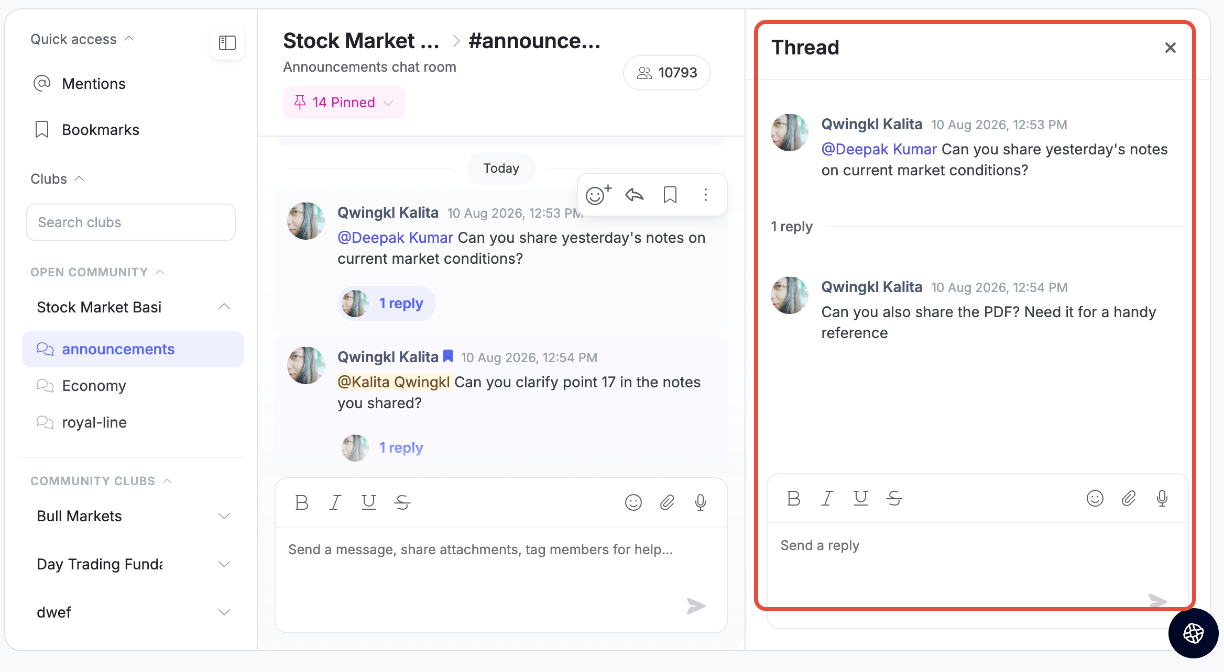Viewport: 1224px width, 672px height.
Task: Click the Search clubs field
Action: 131,222
